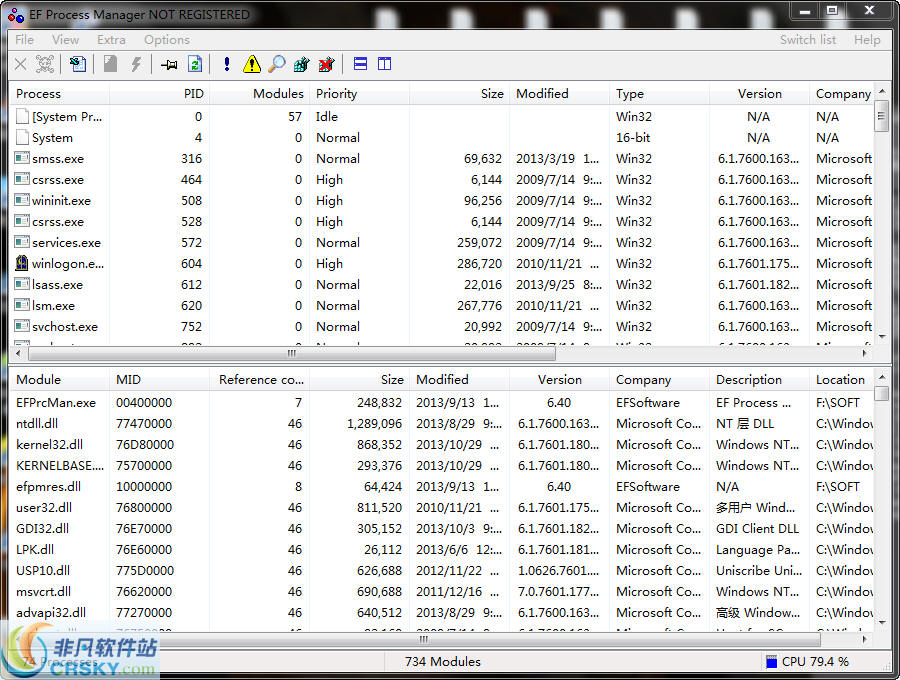Click the yellow warning triangle icon

[x=252, y=64]
